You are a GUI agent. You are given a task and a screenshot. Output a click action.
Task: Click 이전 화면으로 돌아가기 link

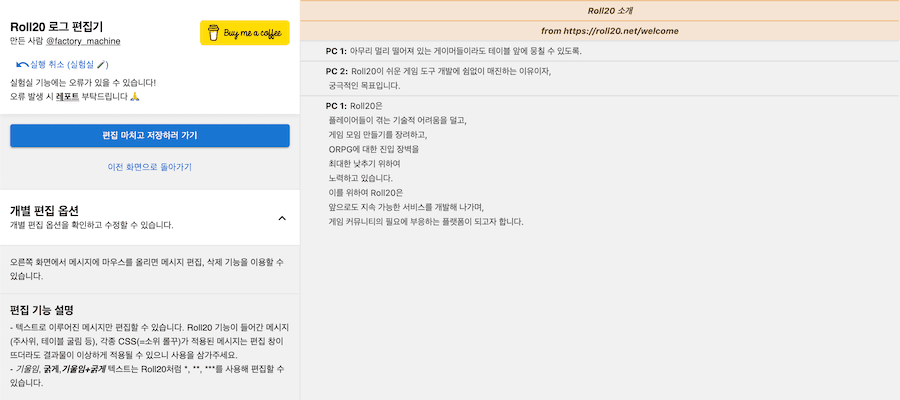[x=150, y=167]
